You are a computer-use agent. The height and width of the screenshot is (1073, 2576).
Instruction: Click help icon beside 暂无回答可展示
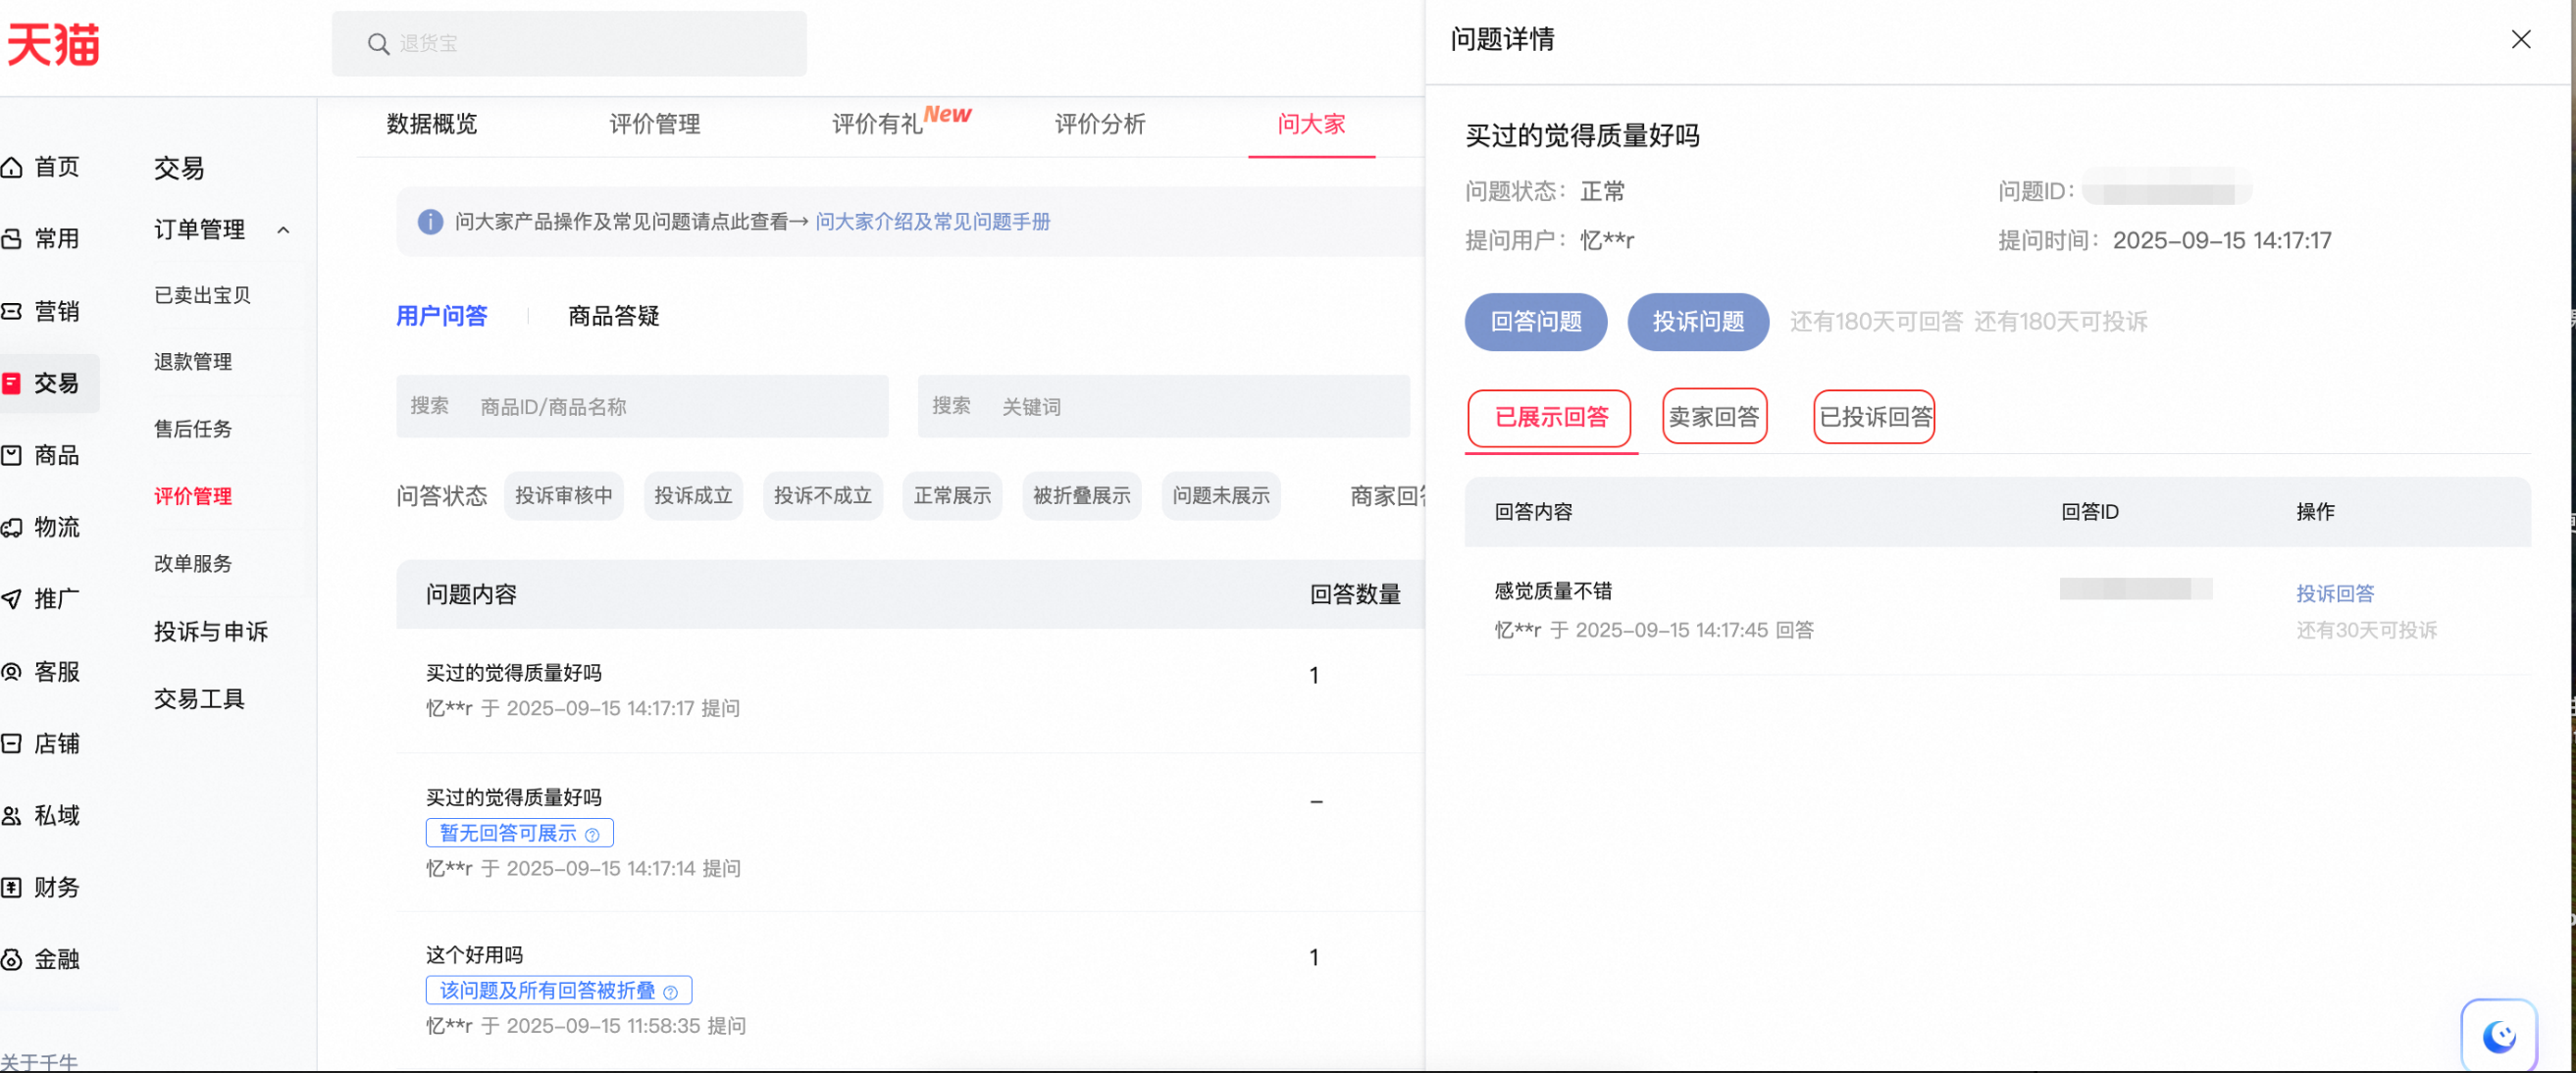592,834
